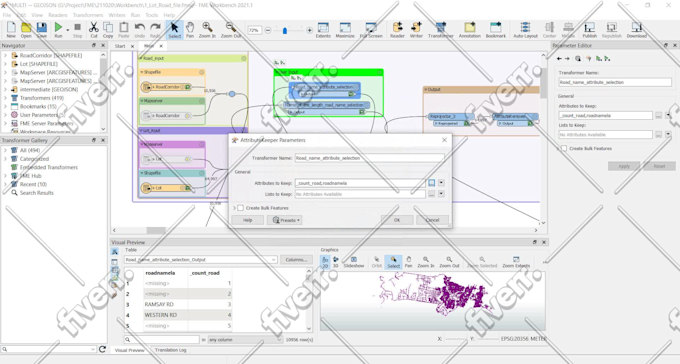
Task: Cut selection with scissors icon
Action: pos(94,30)
